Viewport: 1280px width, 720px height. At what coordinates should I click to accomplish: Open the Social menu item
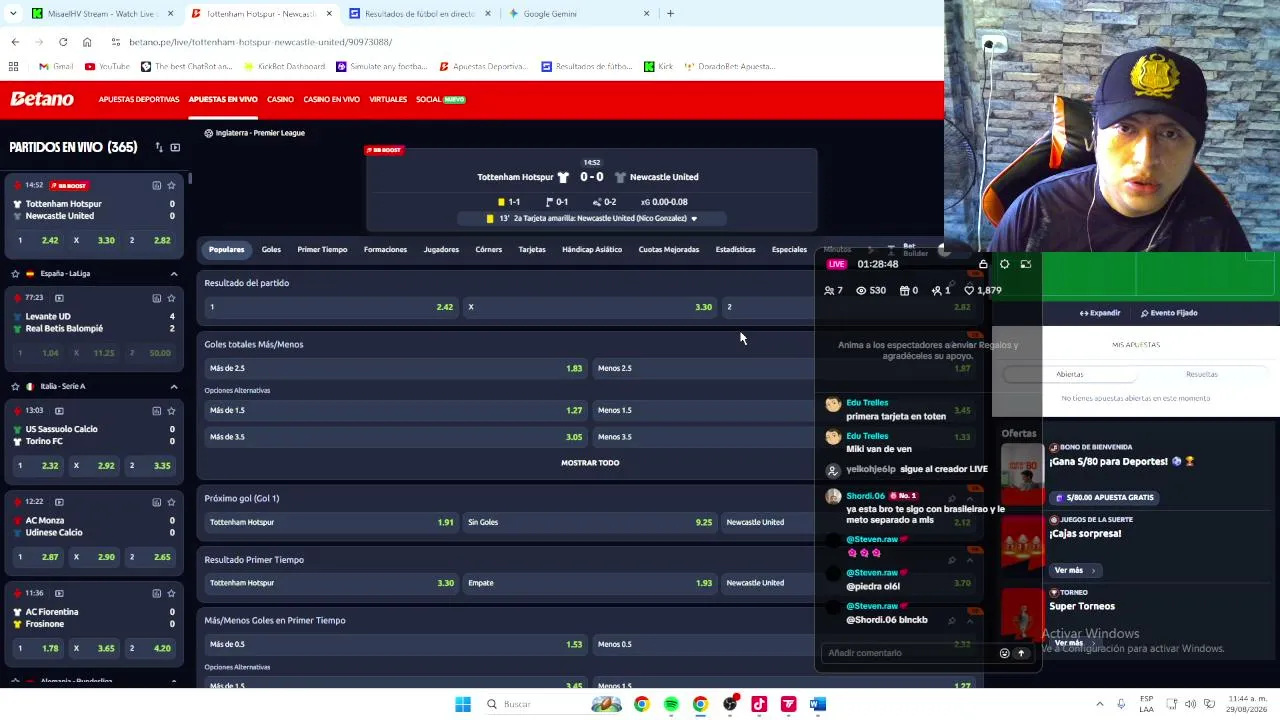(441, 99)
